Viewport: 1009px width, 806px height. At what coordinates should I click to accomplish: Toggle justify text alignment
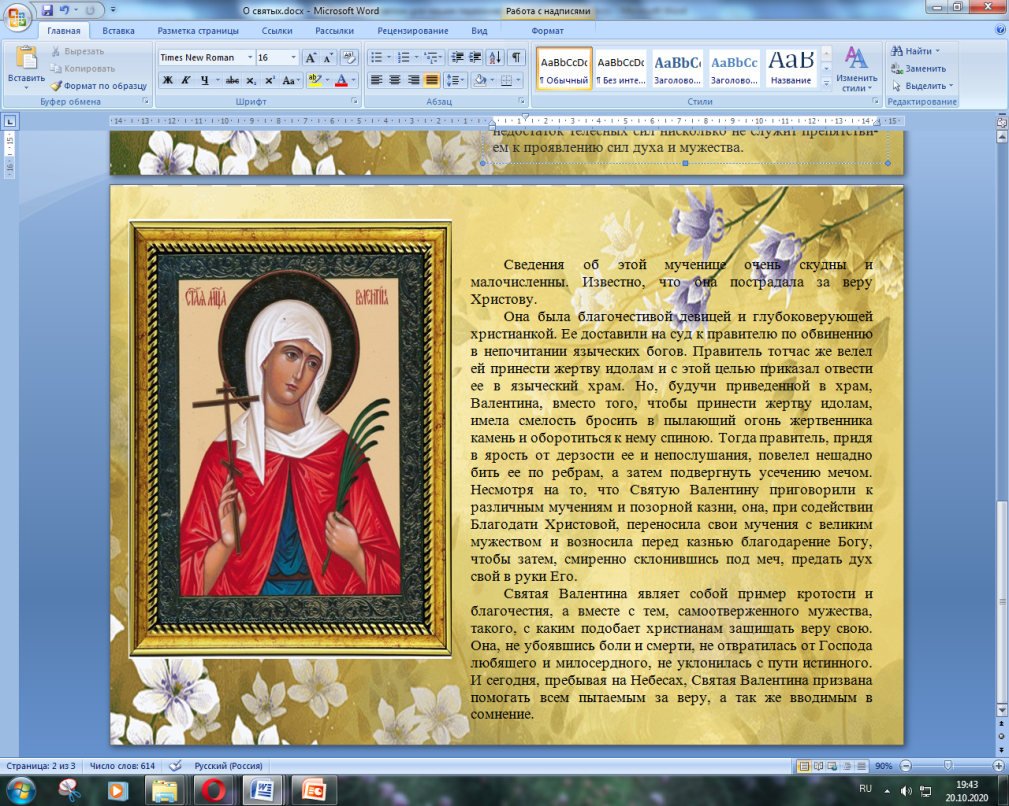point(431,80)
